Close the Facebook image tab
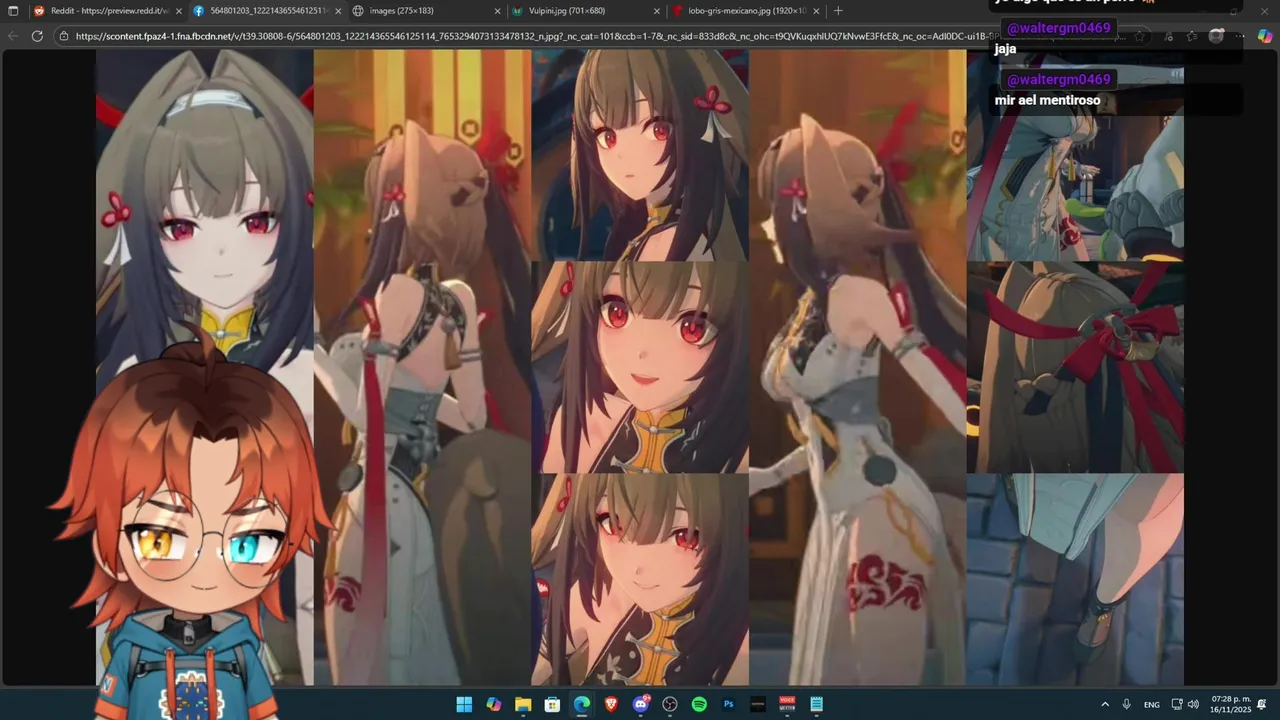 337,11
